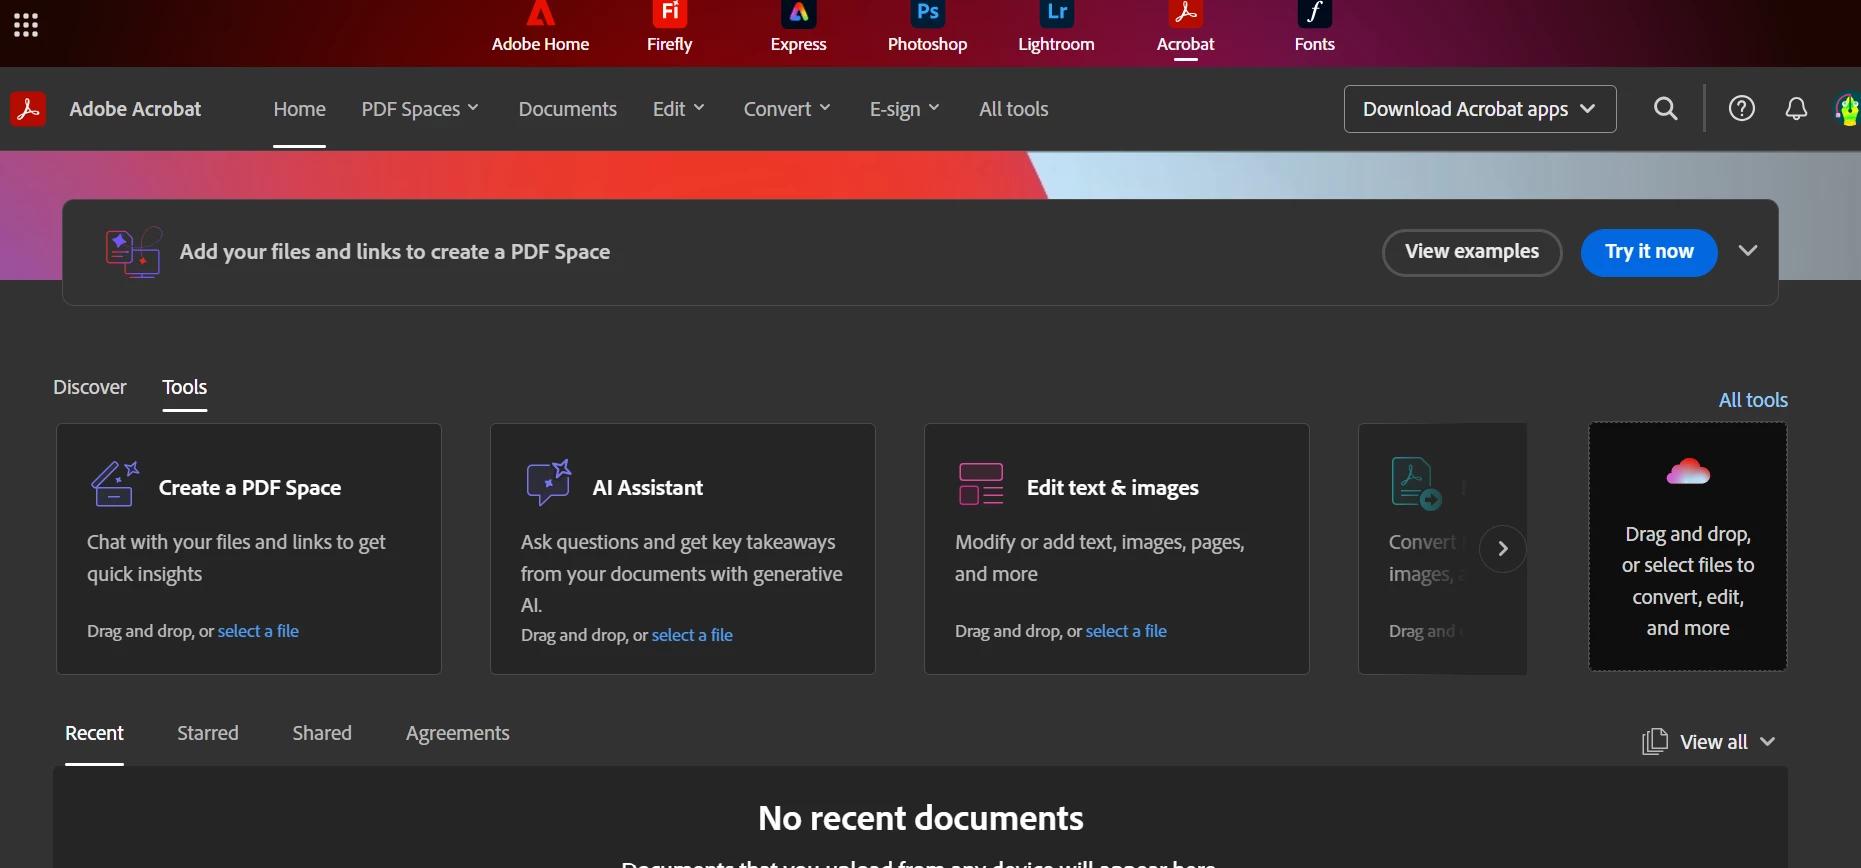Open the help question mark icon

1742,109
